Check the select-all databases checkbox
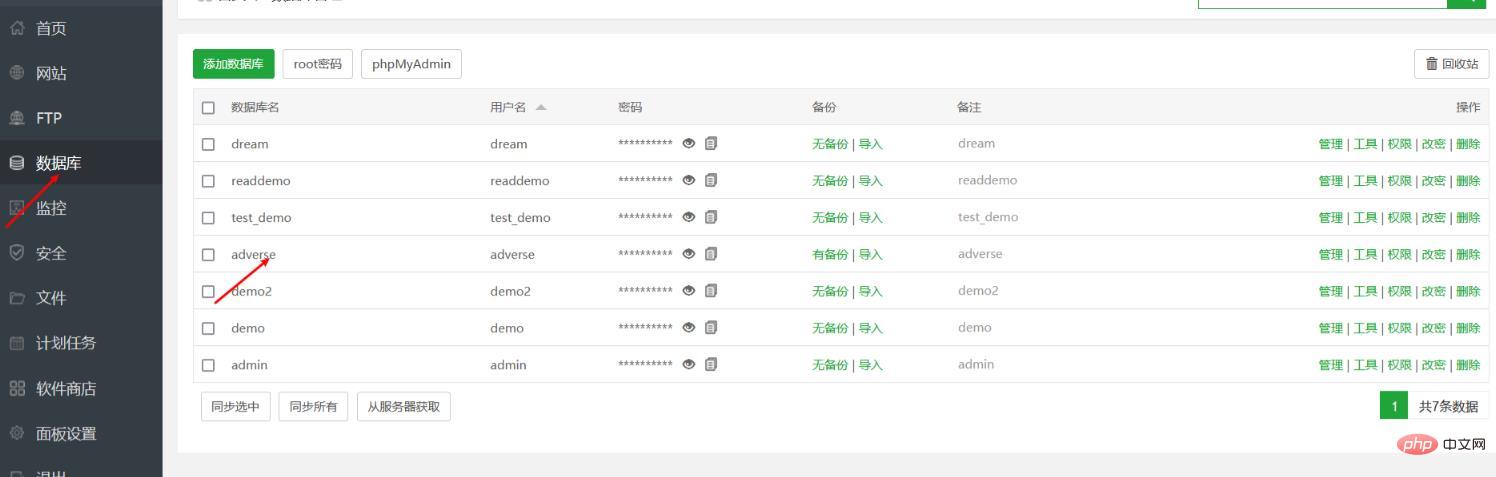The image size is (1496, 477). coord(208,107)
